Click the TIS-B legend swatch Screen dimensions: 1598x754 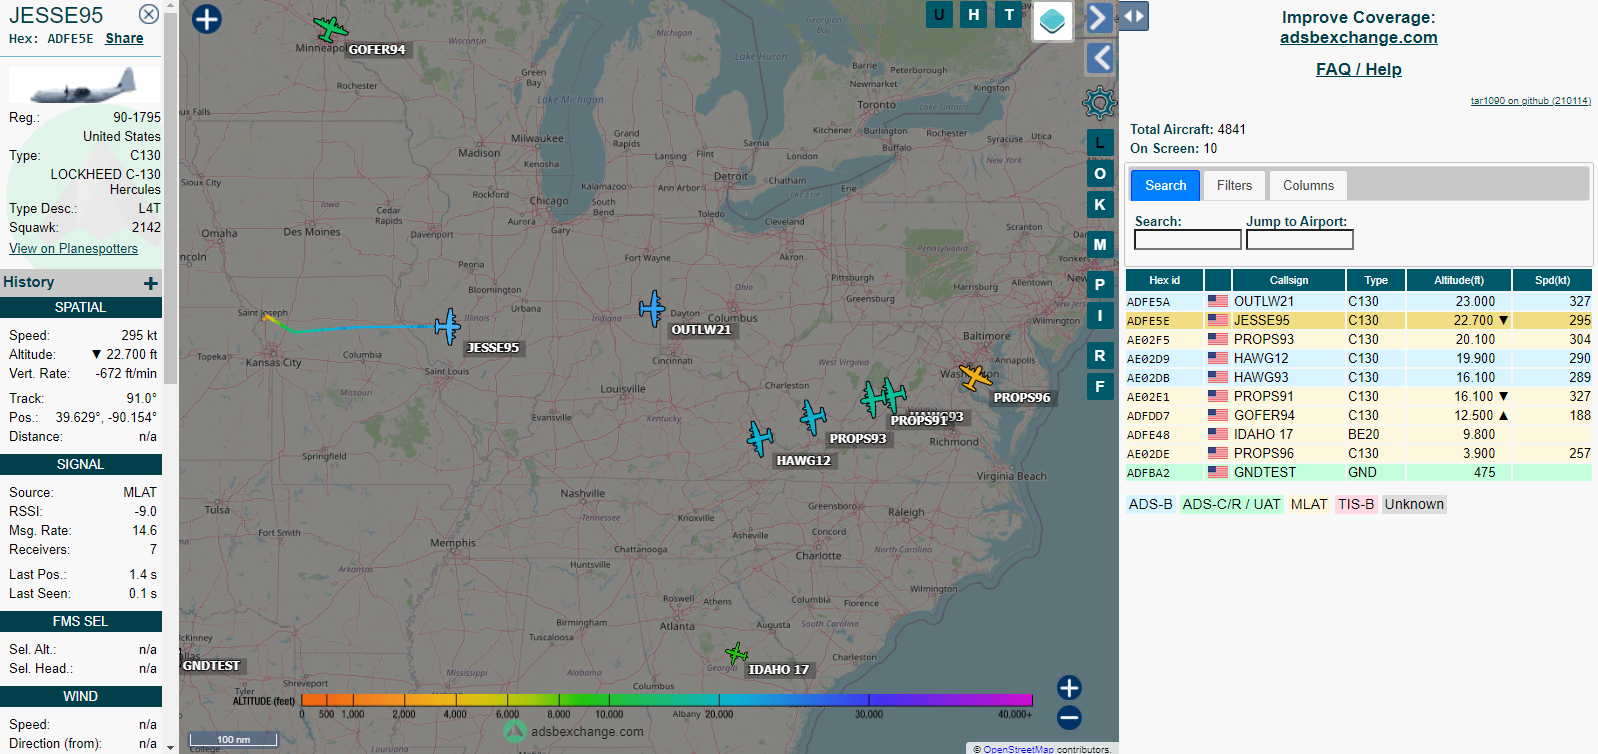tap(1356, 504)
